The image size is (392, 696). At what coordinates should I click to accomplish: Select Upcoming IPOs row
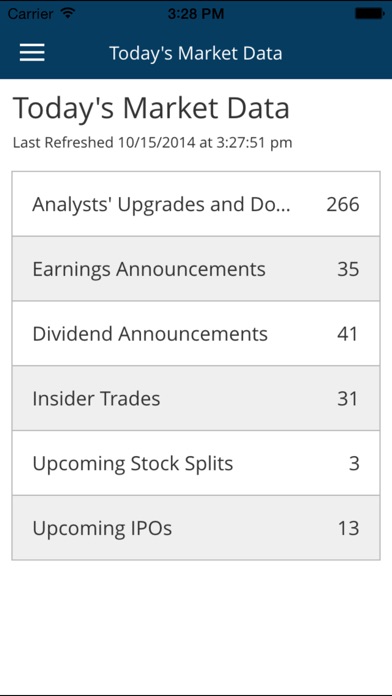tap(196, 528)
